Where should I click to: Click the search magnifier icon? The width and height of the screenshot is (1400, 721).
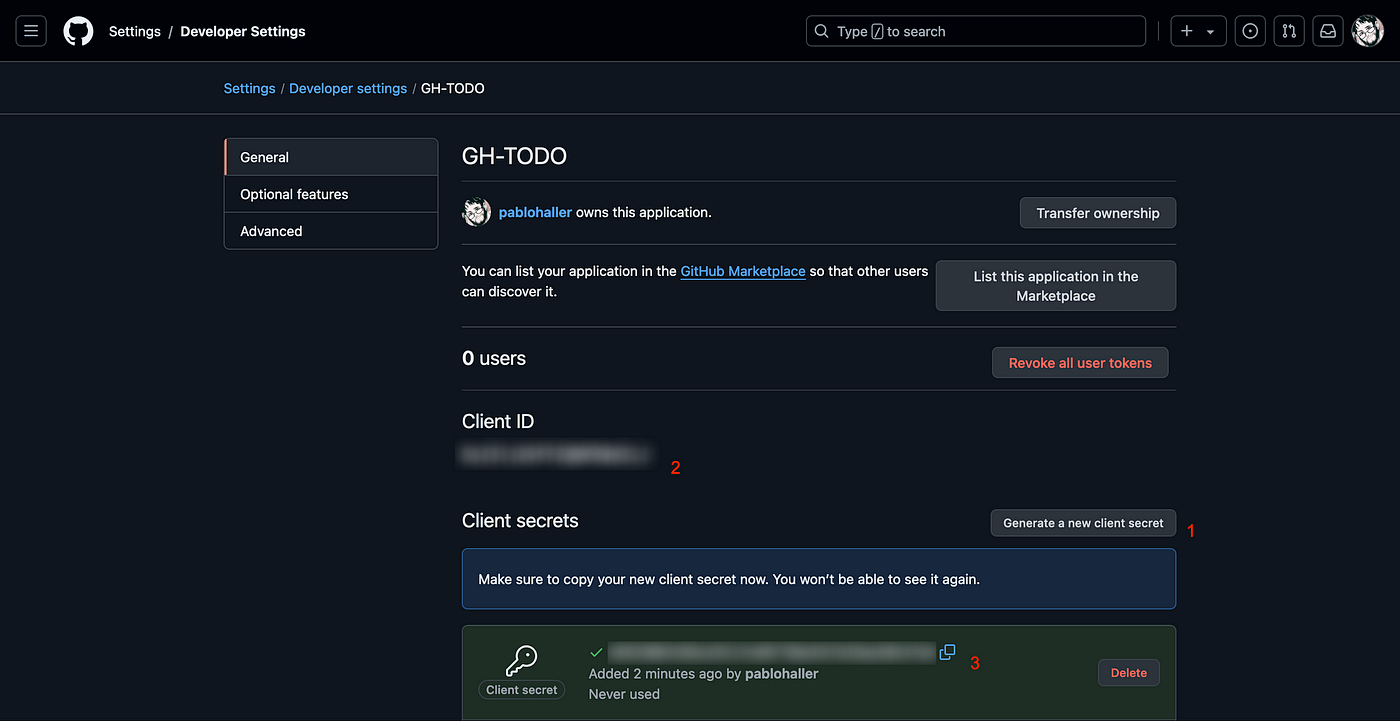tap(822, 31)
